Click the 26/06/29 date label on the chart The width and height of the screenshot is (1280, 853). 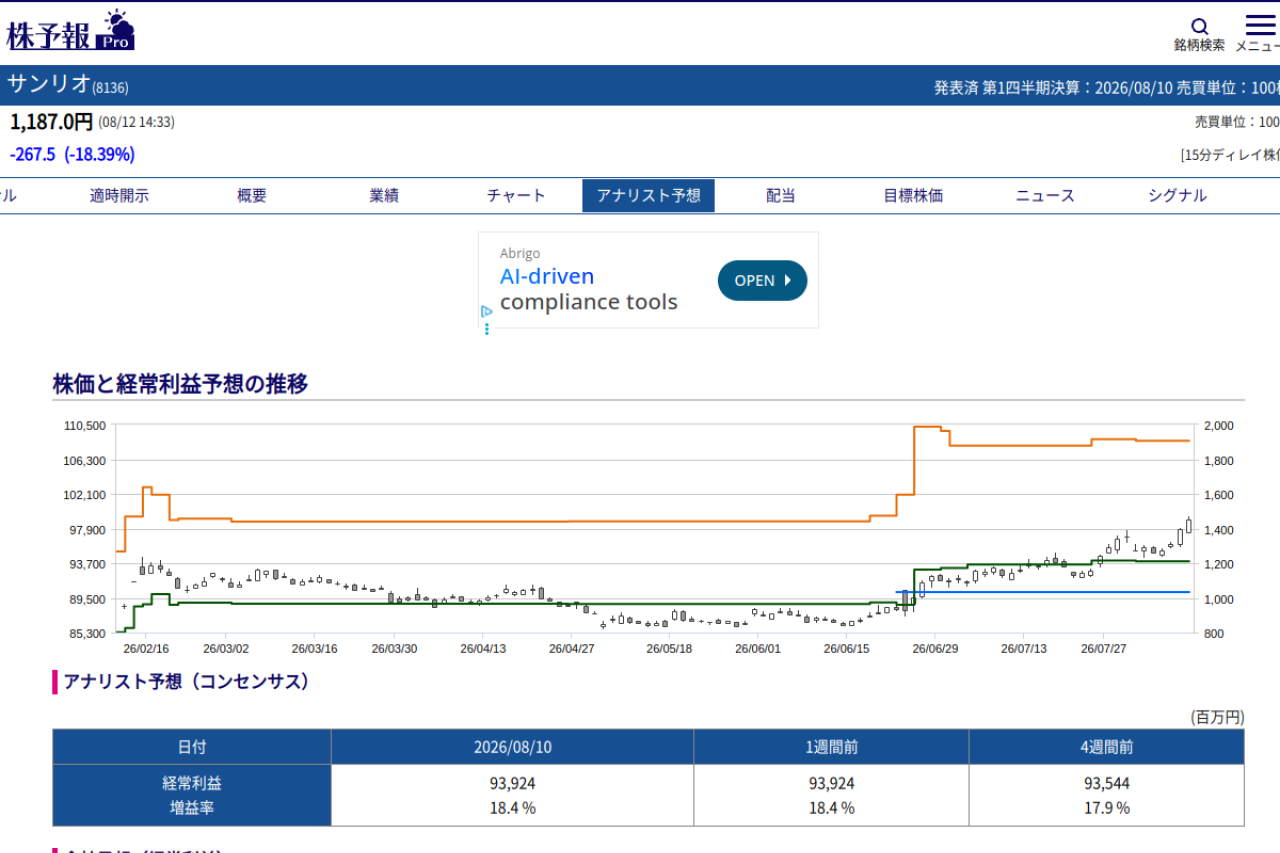935,648
